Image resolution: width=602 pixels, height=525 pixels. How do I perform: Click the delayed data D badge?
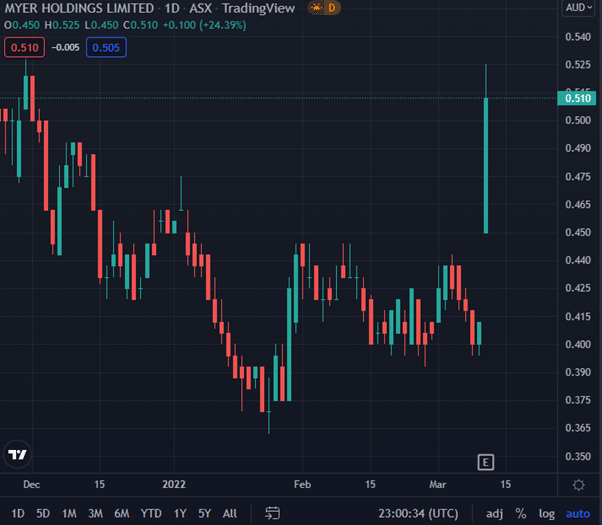click(332, 8)
